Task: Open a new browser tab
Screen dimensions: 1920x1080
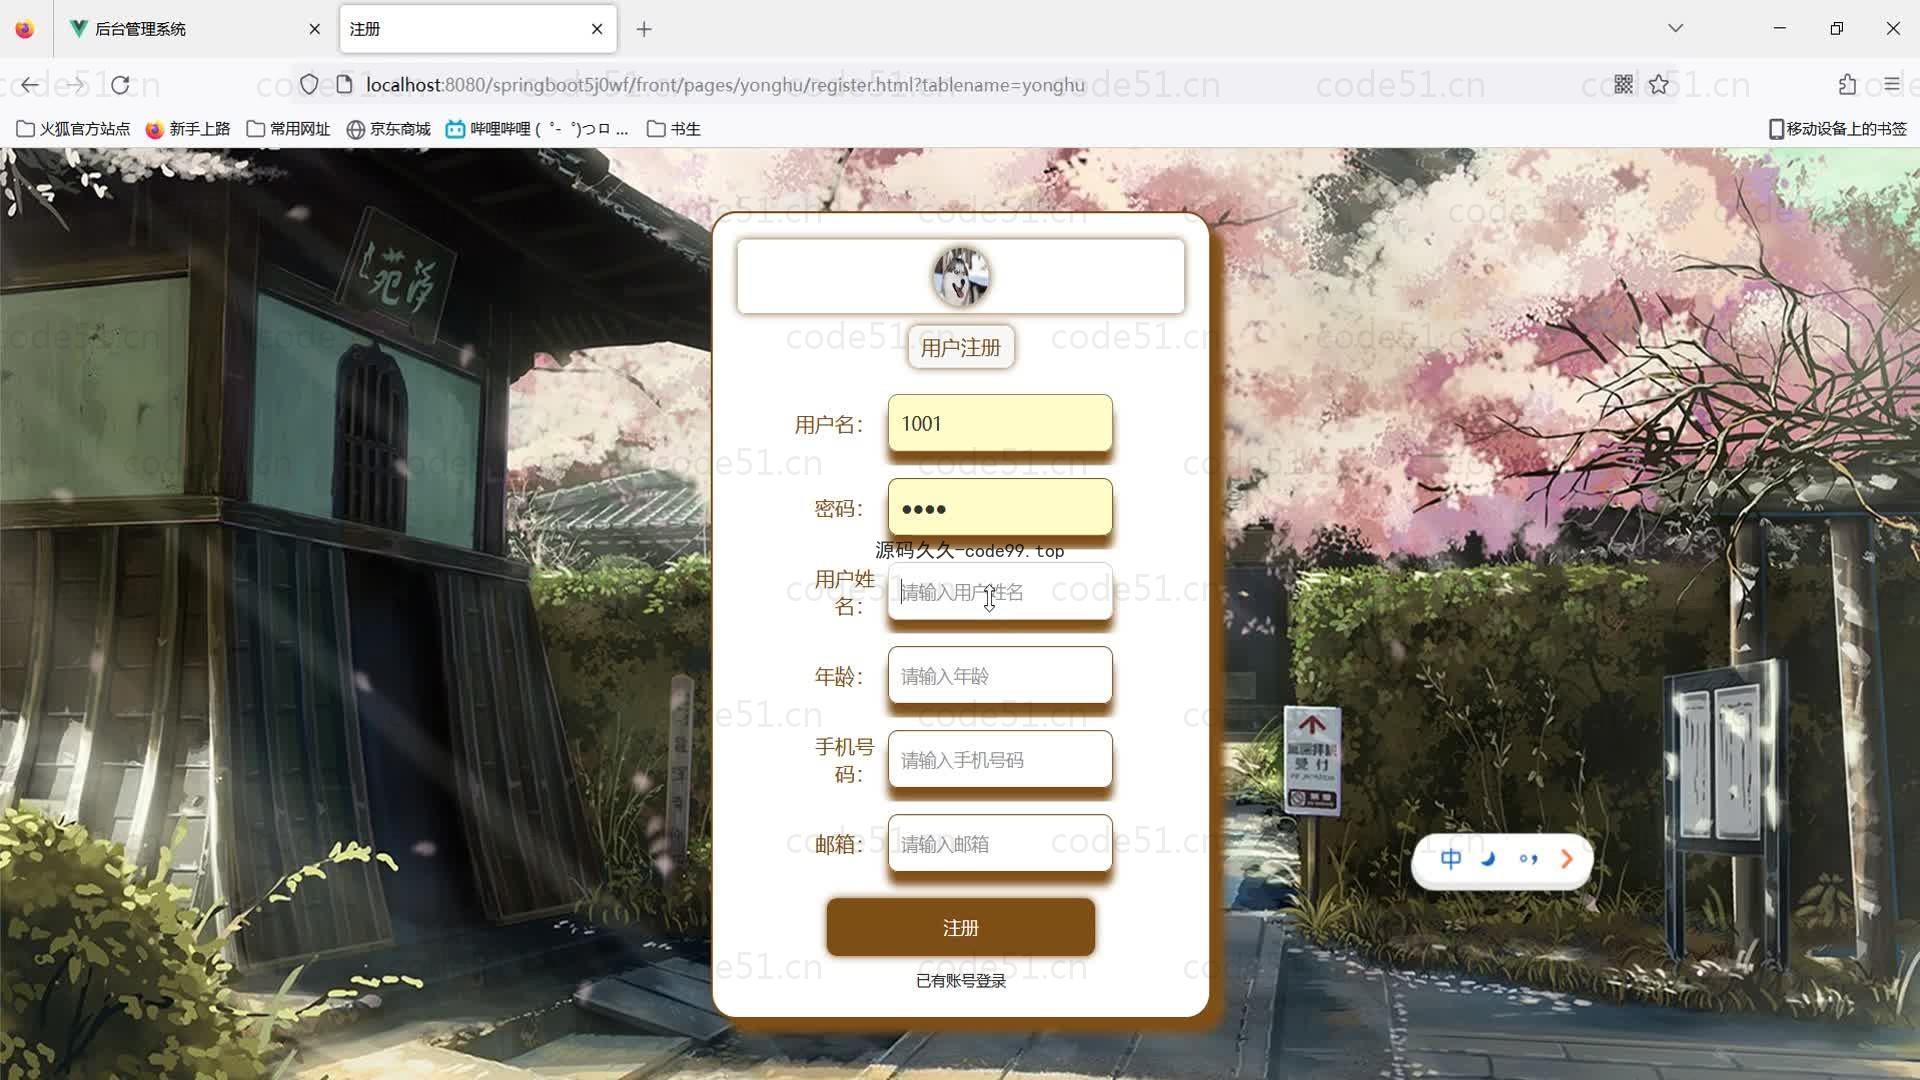Action: pos(644,29)
